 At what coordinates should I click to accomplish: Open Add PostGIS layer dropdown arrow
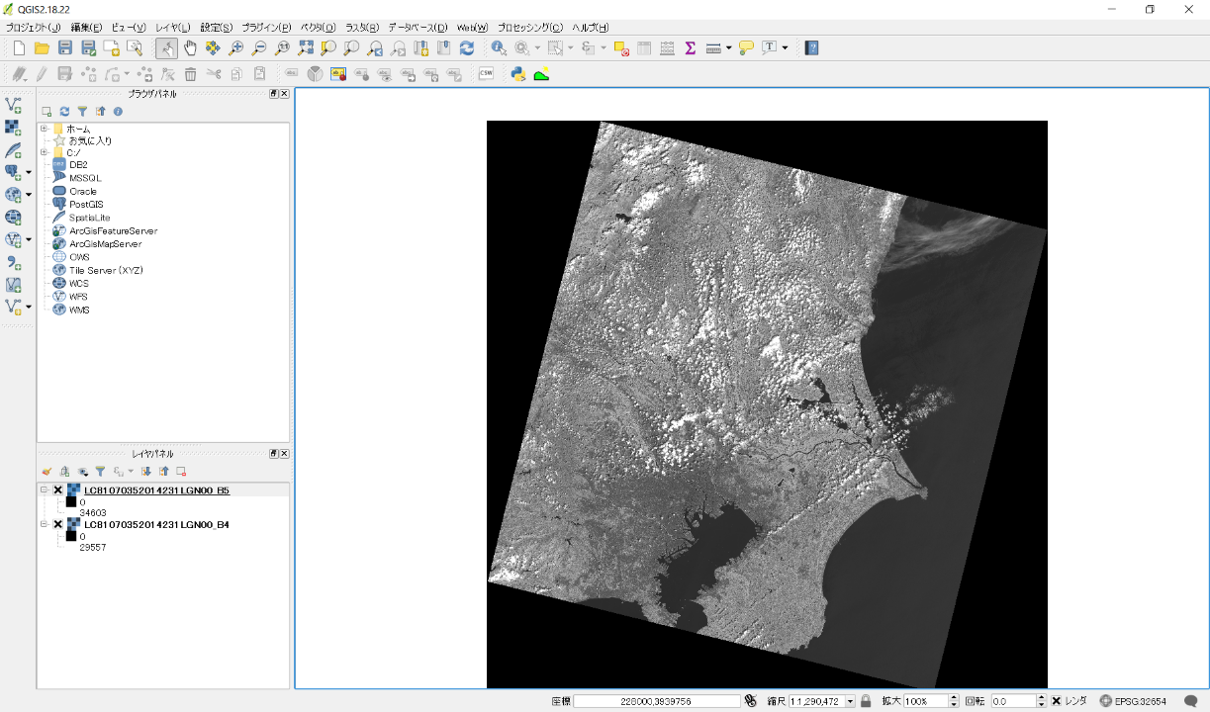[29, 172]
